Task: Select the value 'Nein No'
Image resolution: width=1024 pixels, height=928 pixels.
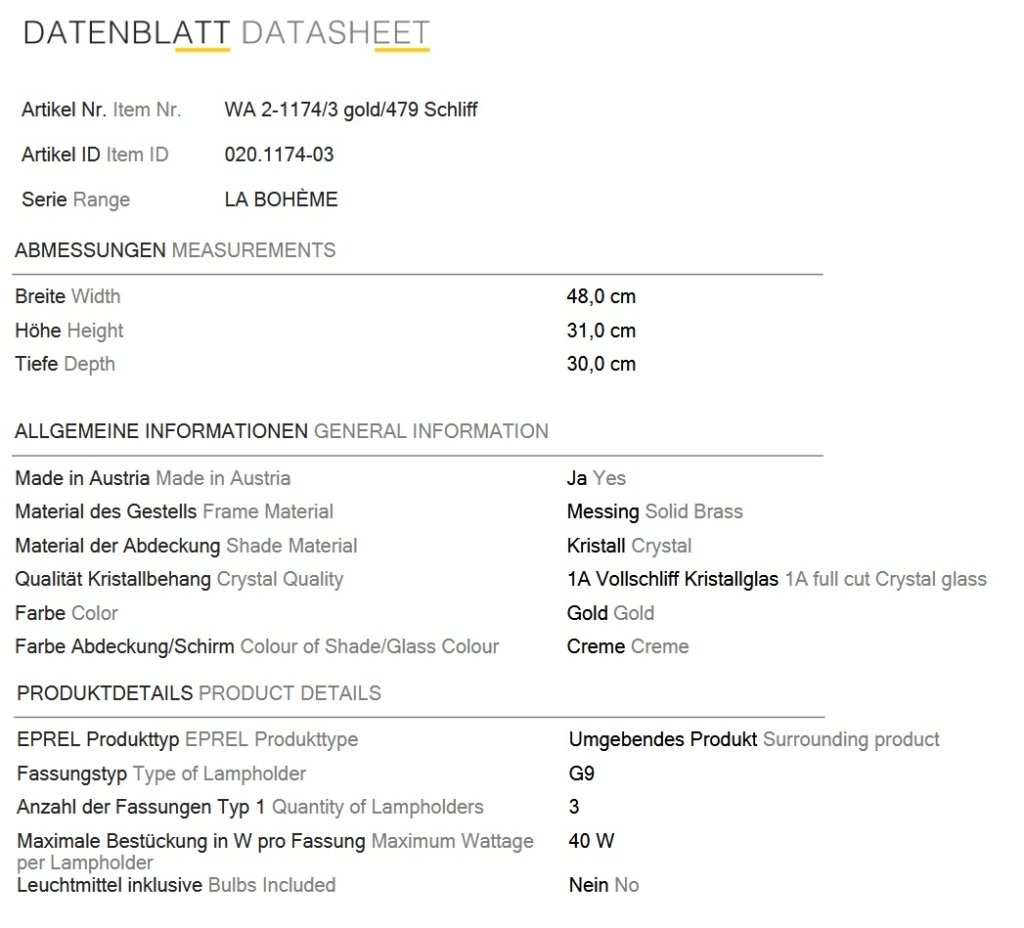Action: [x=603, y=885]
